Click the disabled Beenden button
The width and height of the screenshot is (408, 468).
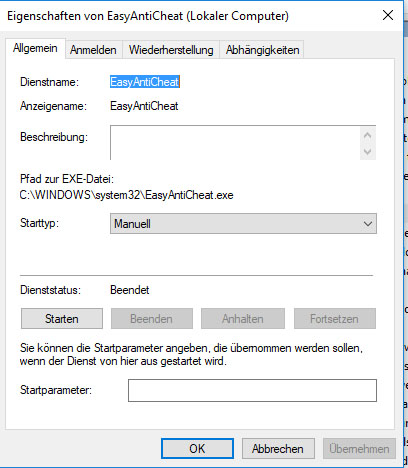pyautogui.click(x=152, y=319)
